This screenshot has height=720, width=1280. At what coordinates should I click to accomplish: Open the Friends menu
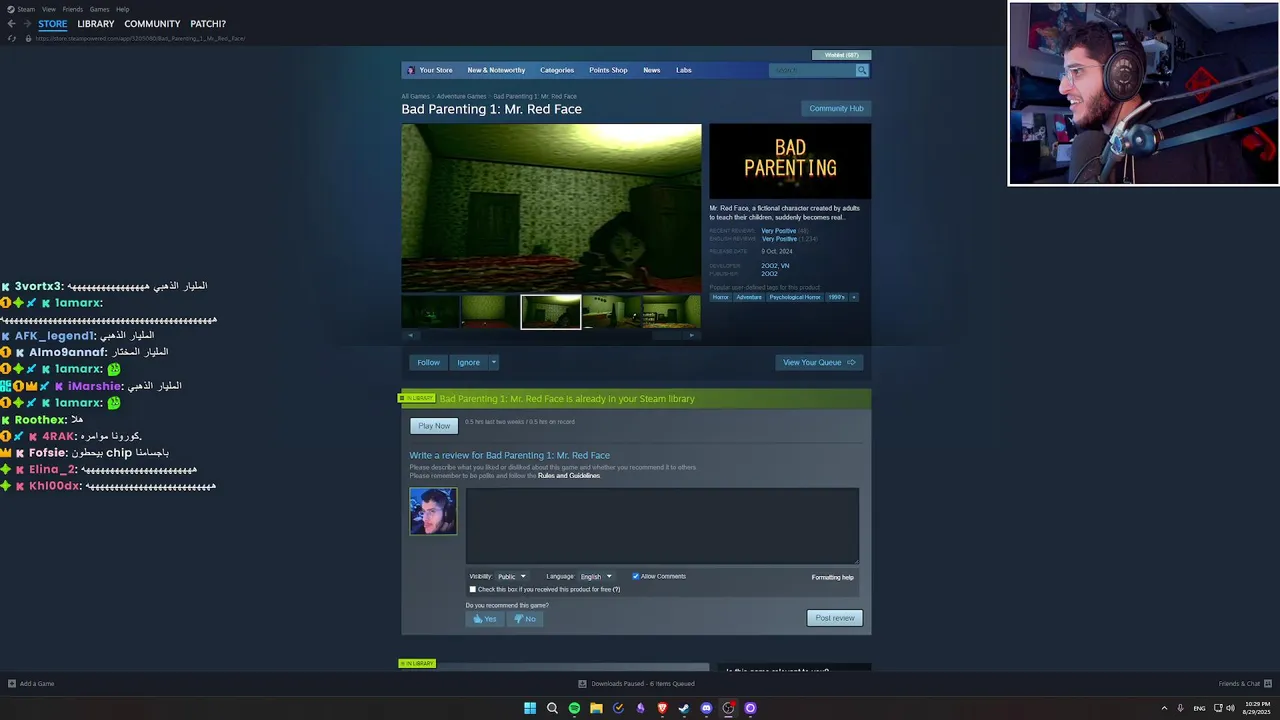click(x=72, y=9)
